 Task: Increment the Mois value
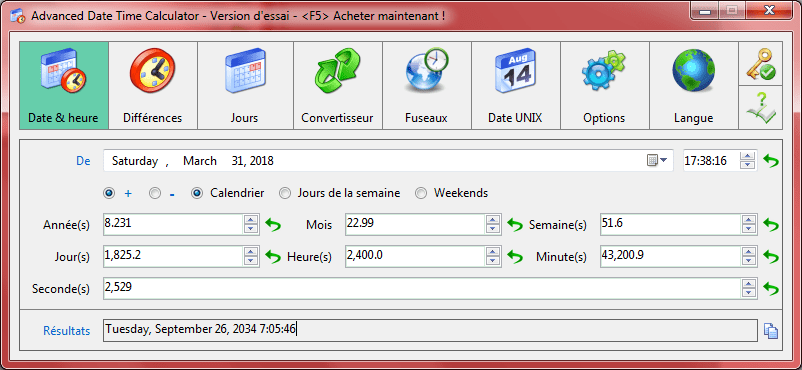[493, 220]
